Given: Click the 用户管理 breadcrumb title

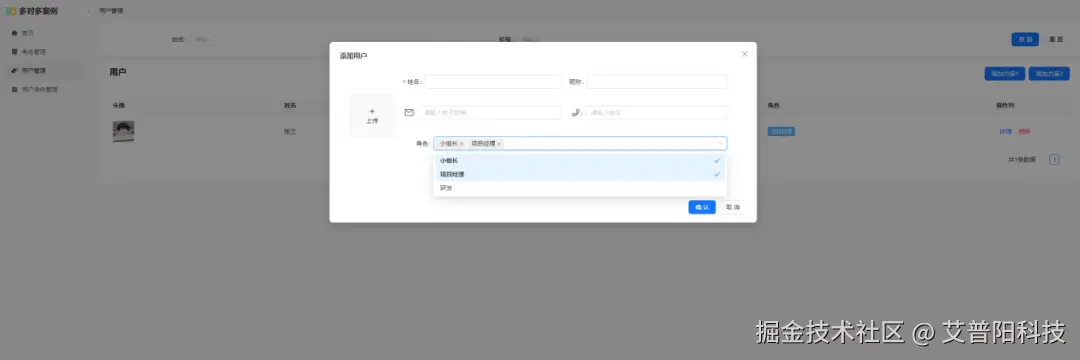Looking at the screenshot, I should coord(112,12).
